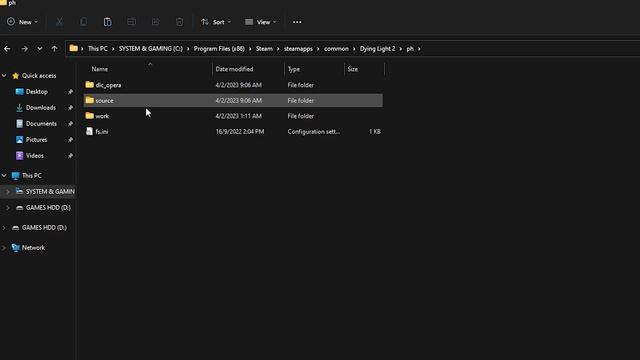Select the work folder
This screenshot has width=640, height=360.
233,116
